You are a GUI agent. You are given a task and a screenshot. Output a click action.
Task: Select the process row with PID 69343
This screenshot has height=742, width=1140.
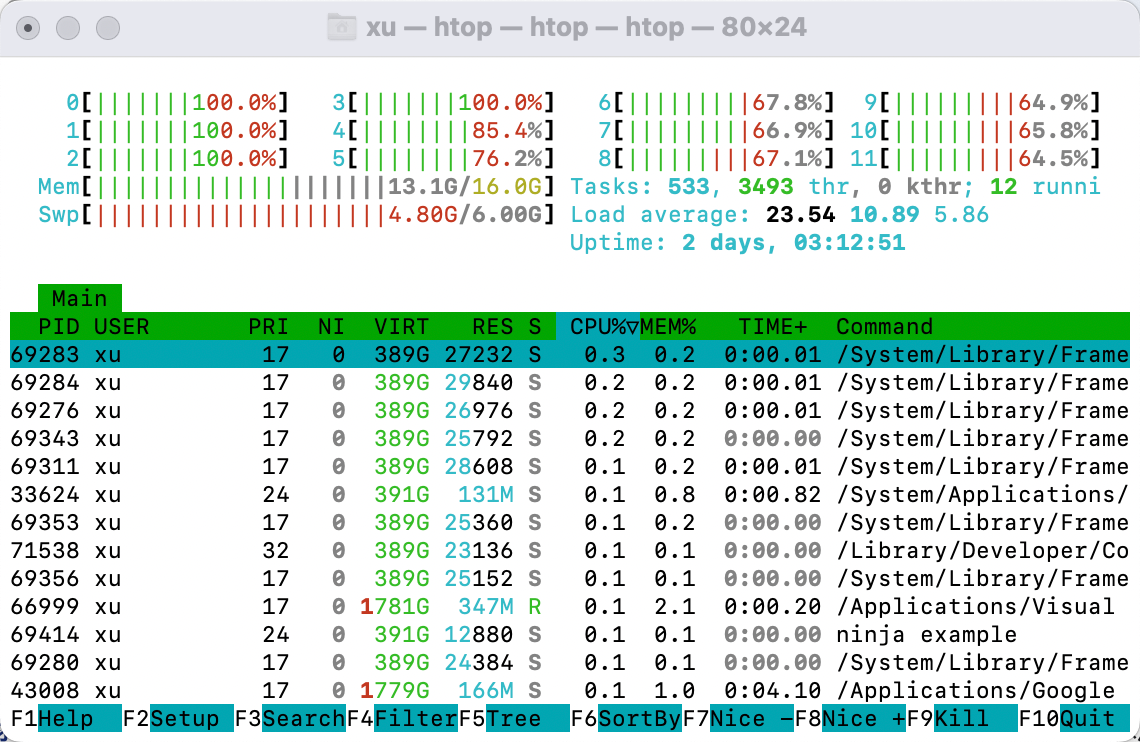(x=570, y=438)
